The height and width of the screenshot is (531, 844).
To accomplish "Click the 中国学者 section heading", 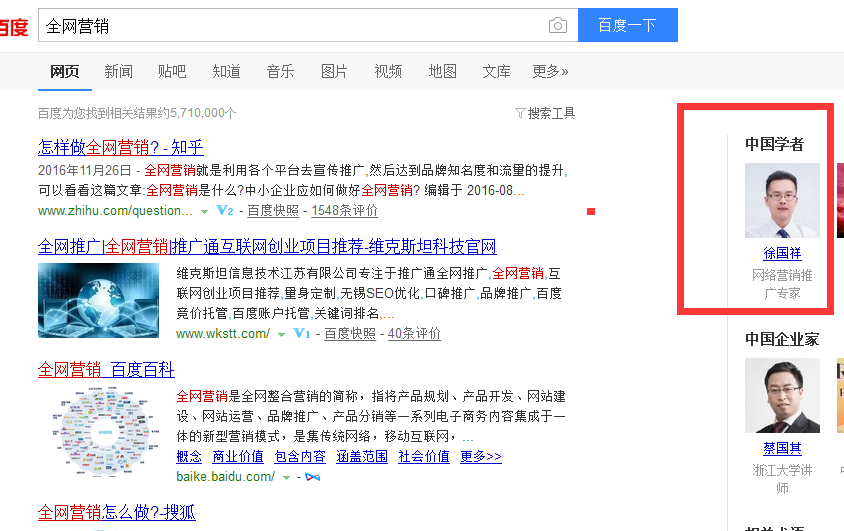I will pyautogui.click(x=774, y=144).
